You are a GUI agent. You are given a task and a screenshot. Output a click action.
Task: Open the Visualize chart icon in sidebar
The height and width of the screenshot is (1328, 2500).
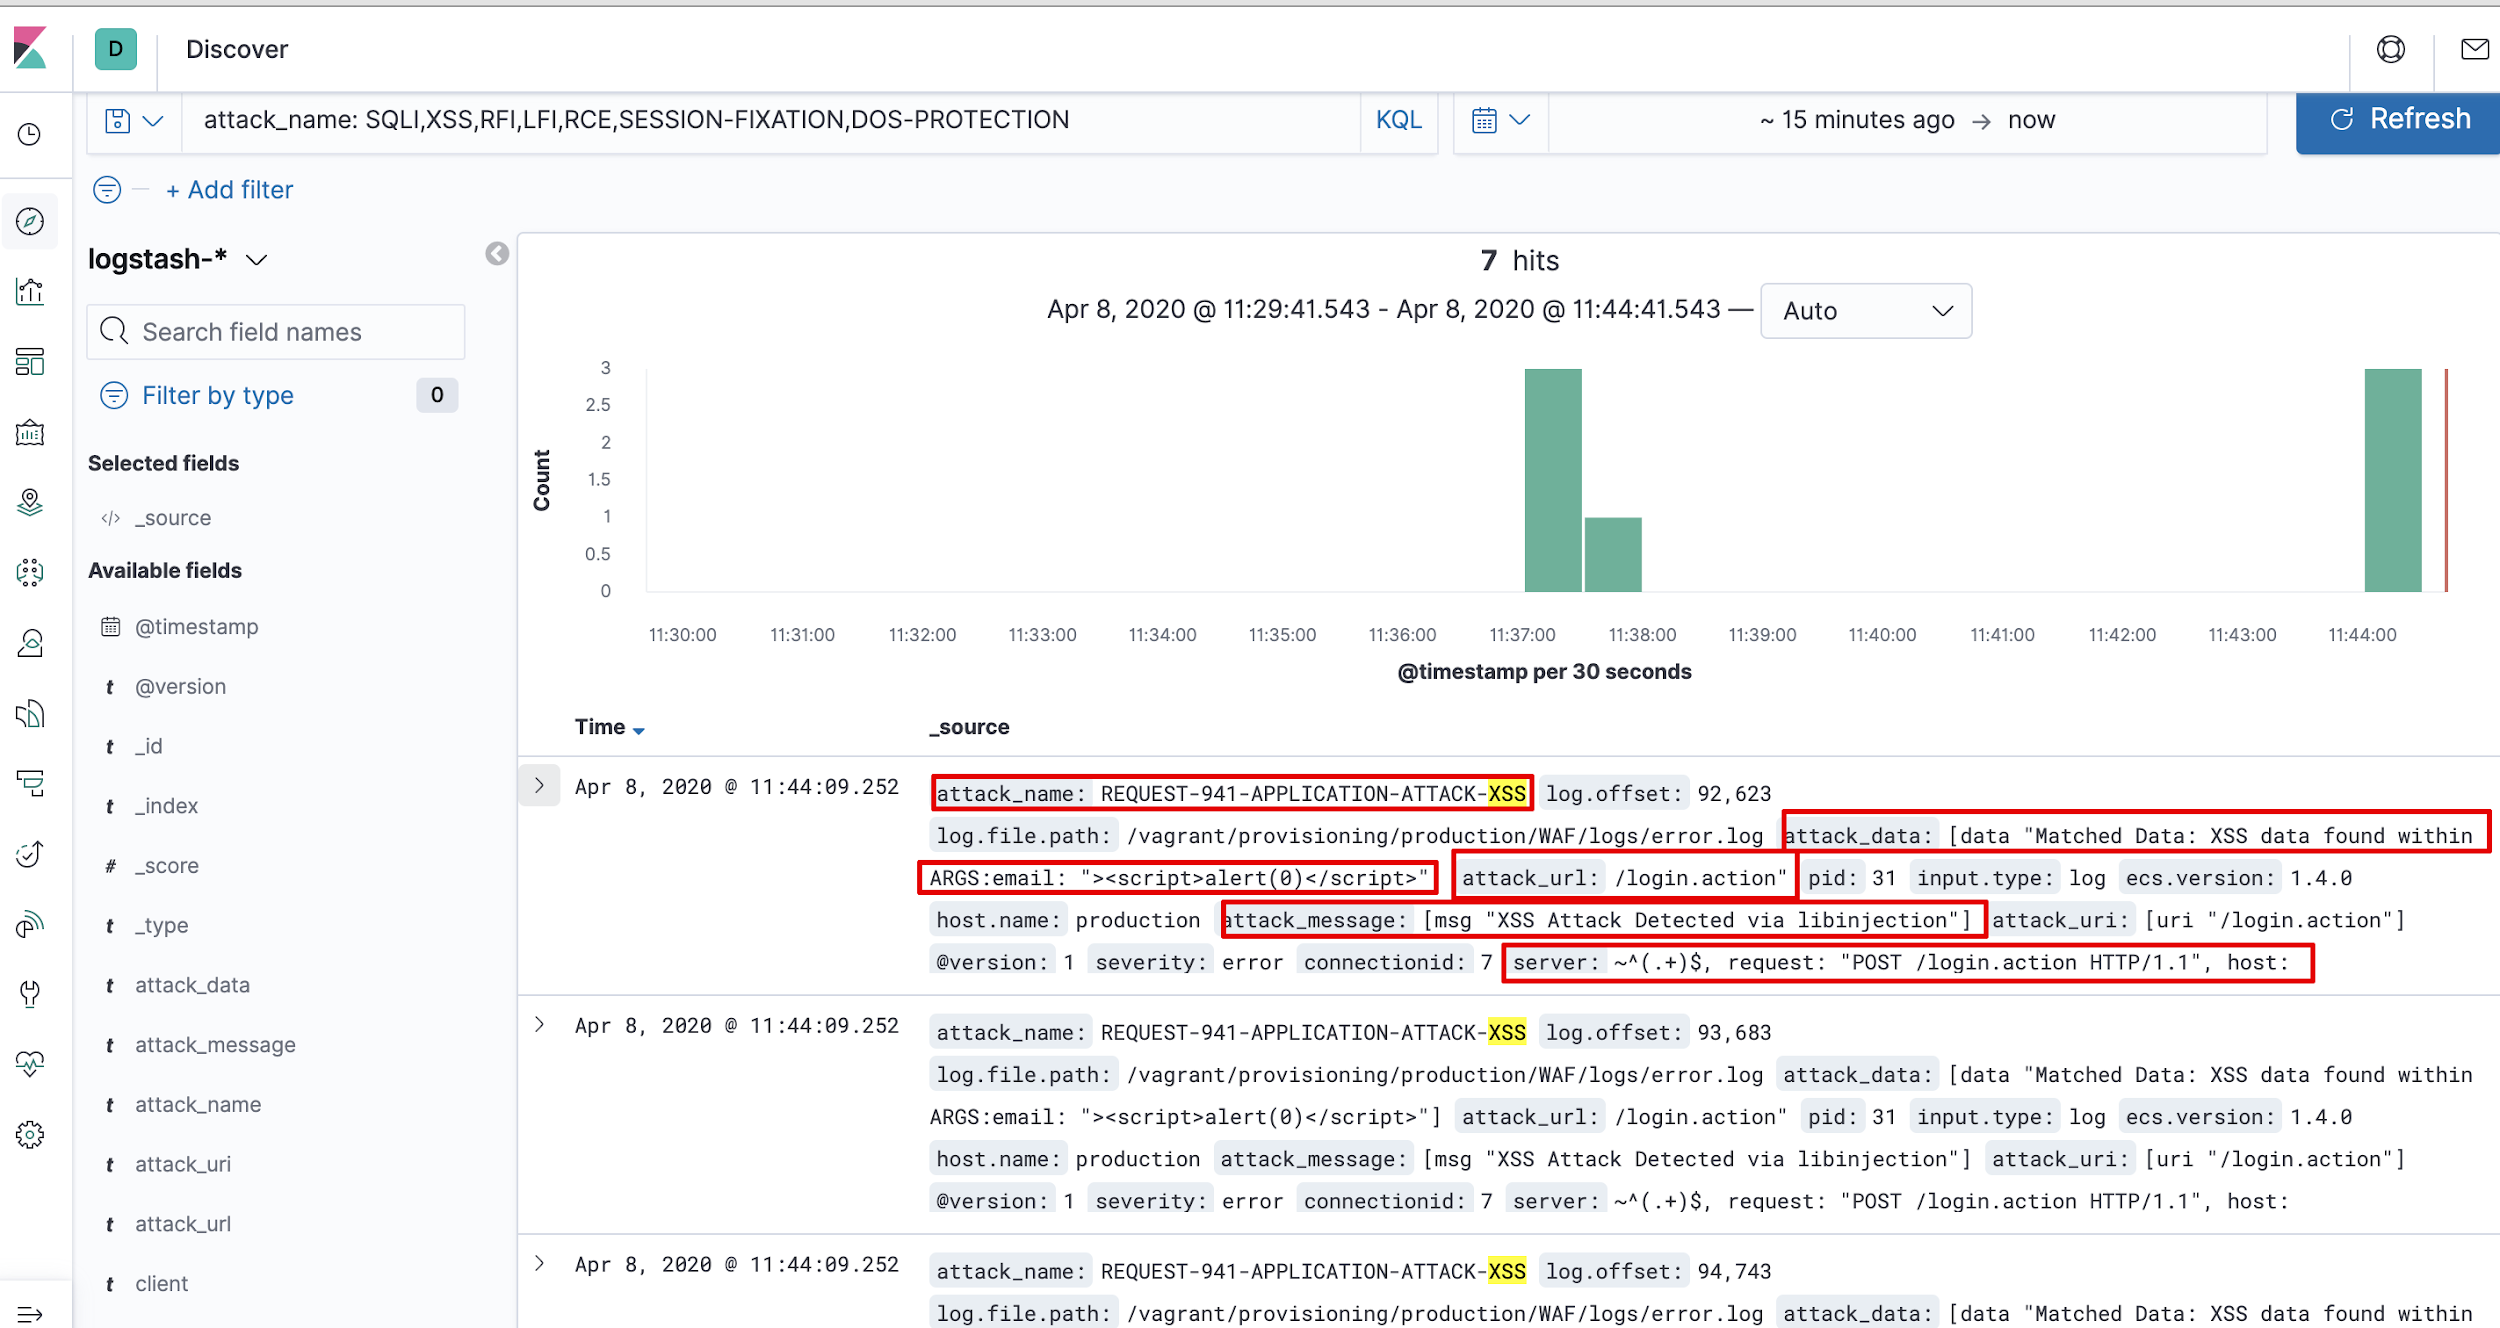30,292
